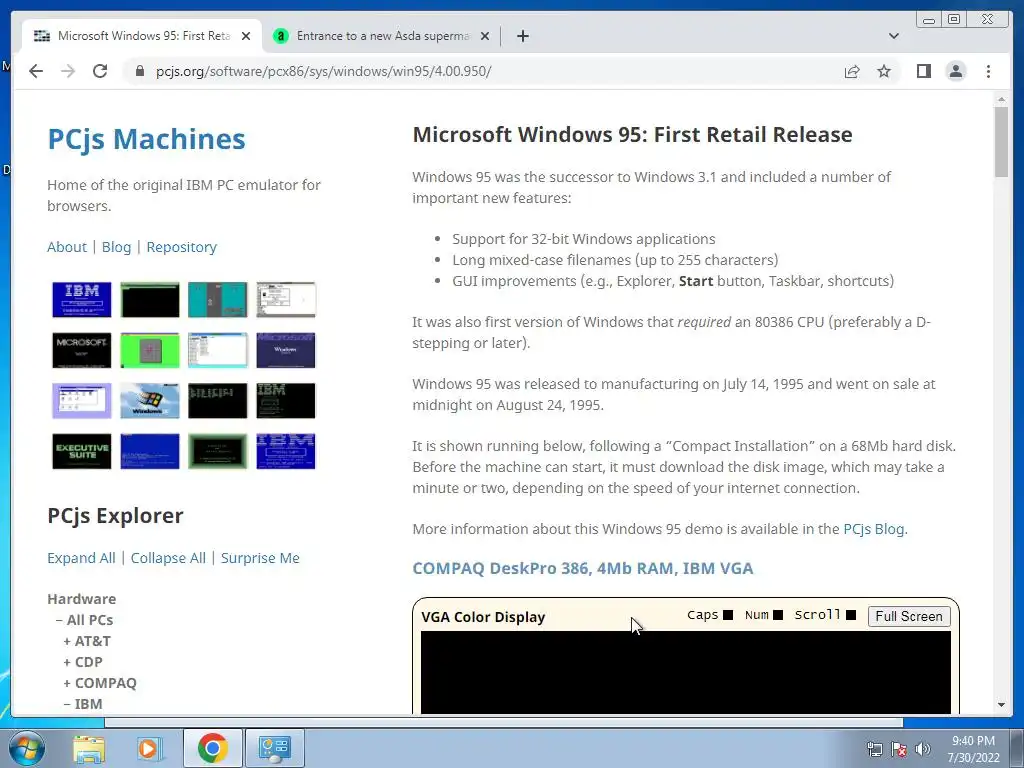
Task: Open the Chrome profile avatar
Action: (955, 71)
